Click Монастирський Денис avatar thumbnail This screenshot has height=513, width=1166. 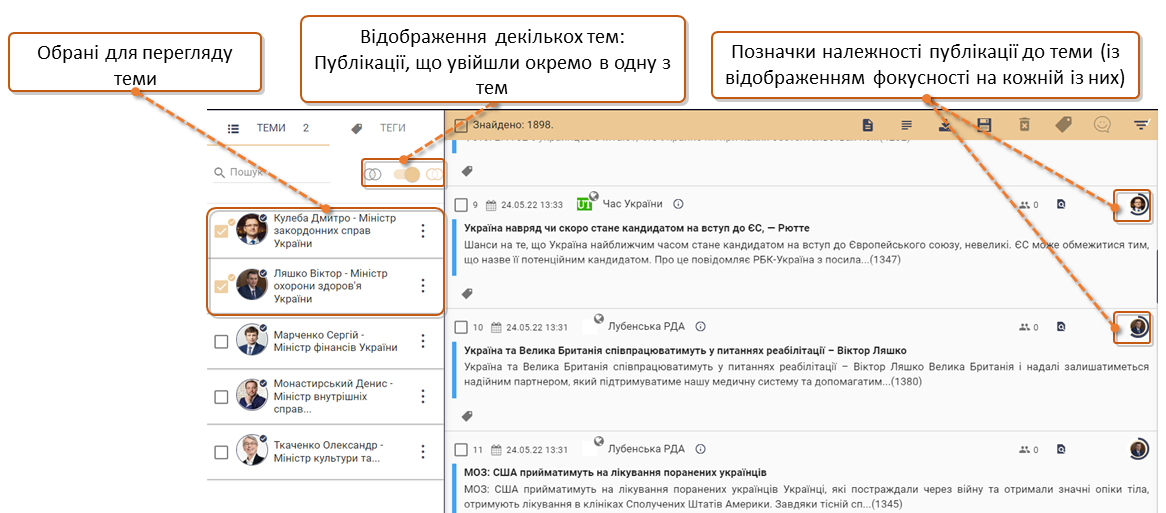251,396
